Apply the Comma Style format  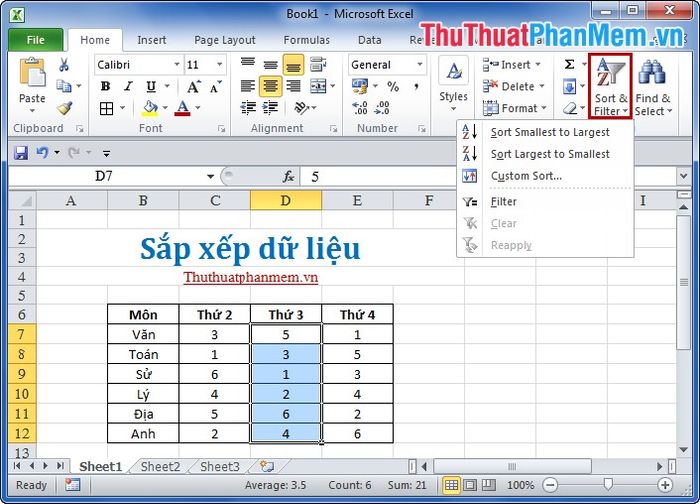tap(416, 86)
